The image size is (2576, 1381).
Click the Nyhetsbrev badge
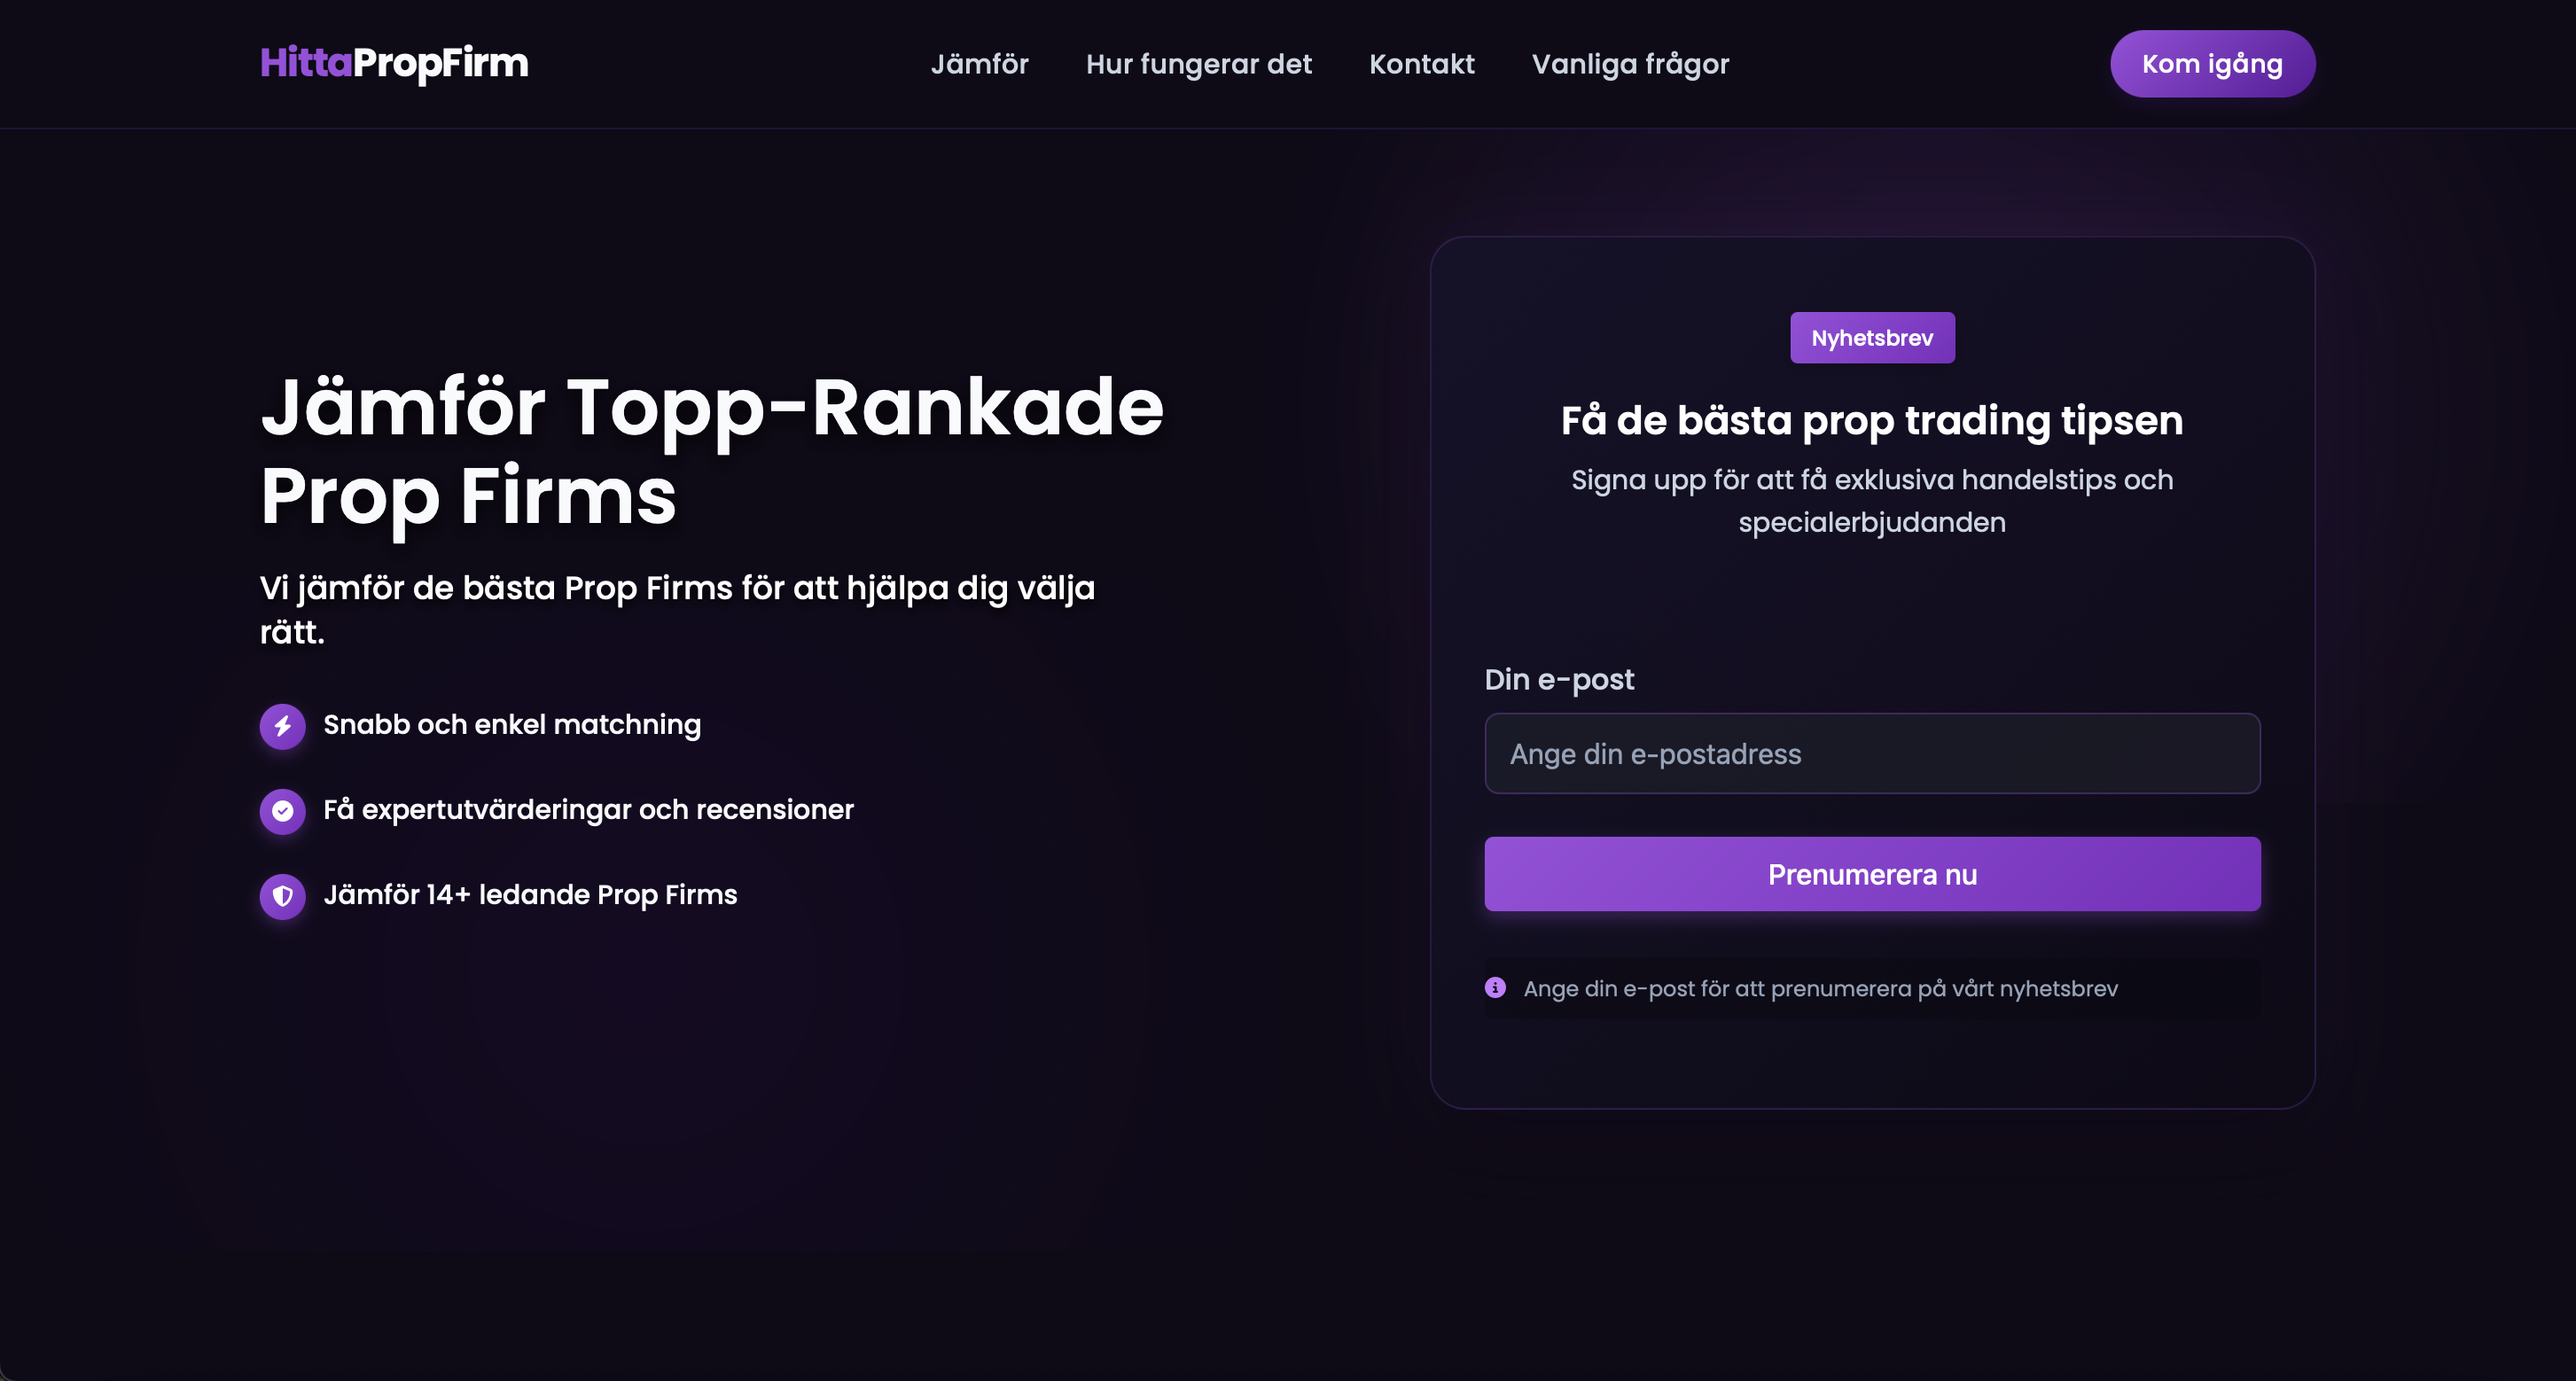(1872, 338)
